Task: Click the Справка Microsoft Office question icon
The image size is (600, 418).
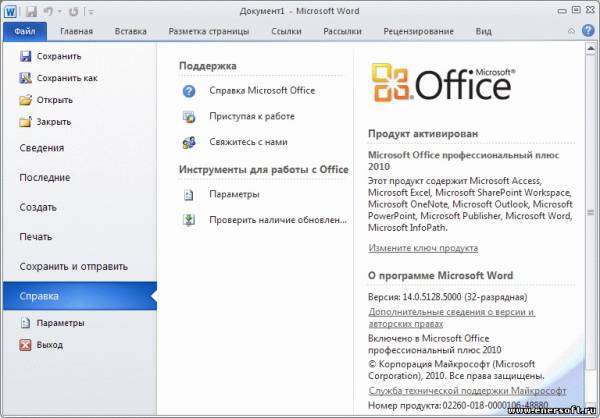Action: pos(189,91)
